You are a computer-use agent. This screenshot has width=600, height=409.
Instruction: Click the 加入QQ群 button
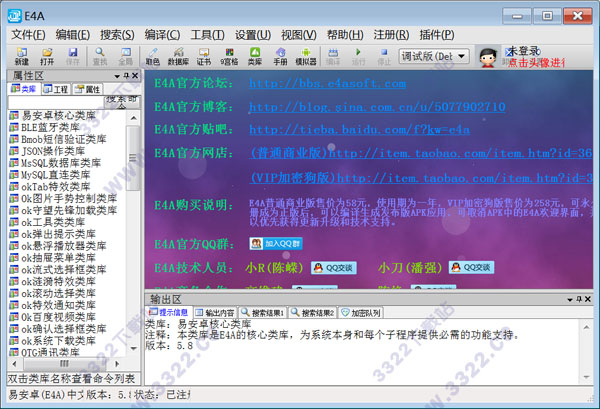tap(276, 244)
